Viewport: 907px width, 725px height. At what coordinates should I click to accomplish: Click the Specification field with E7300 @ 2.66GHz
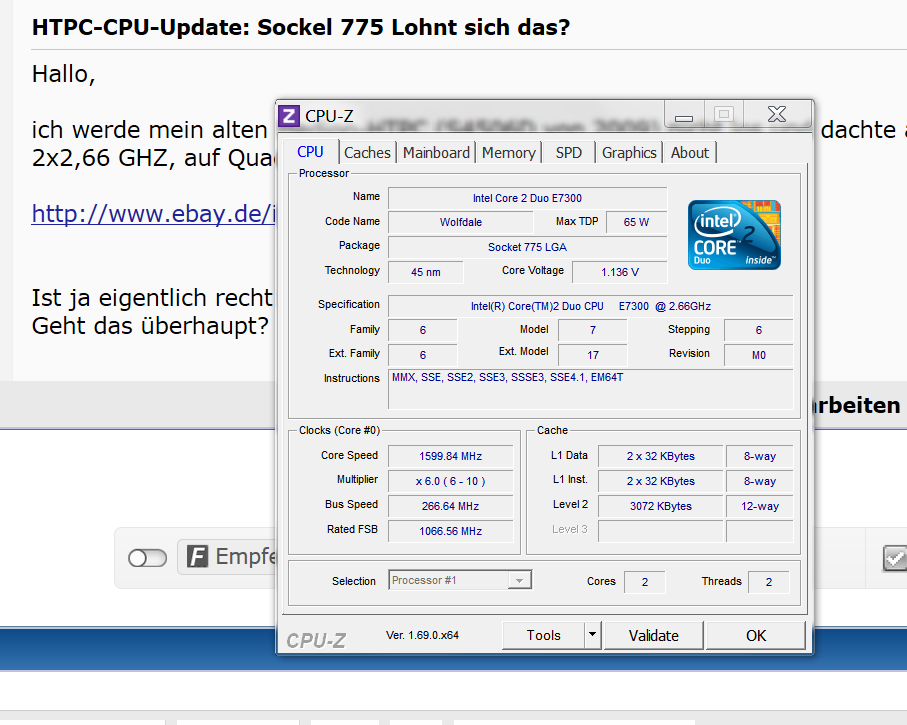pos(591,306)
